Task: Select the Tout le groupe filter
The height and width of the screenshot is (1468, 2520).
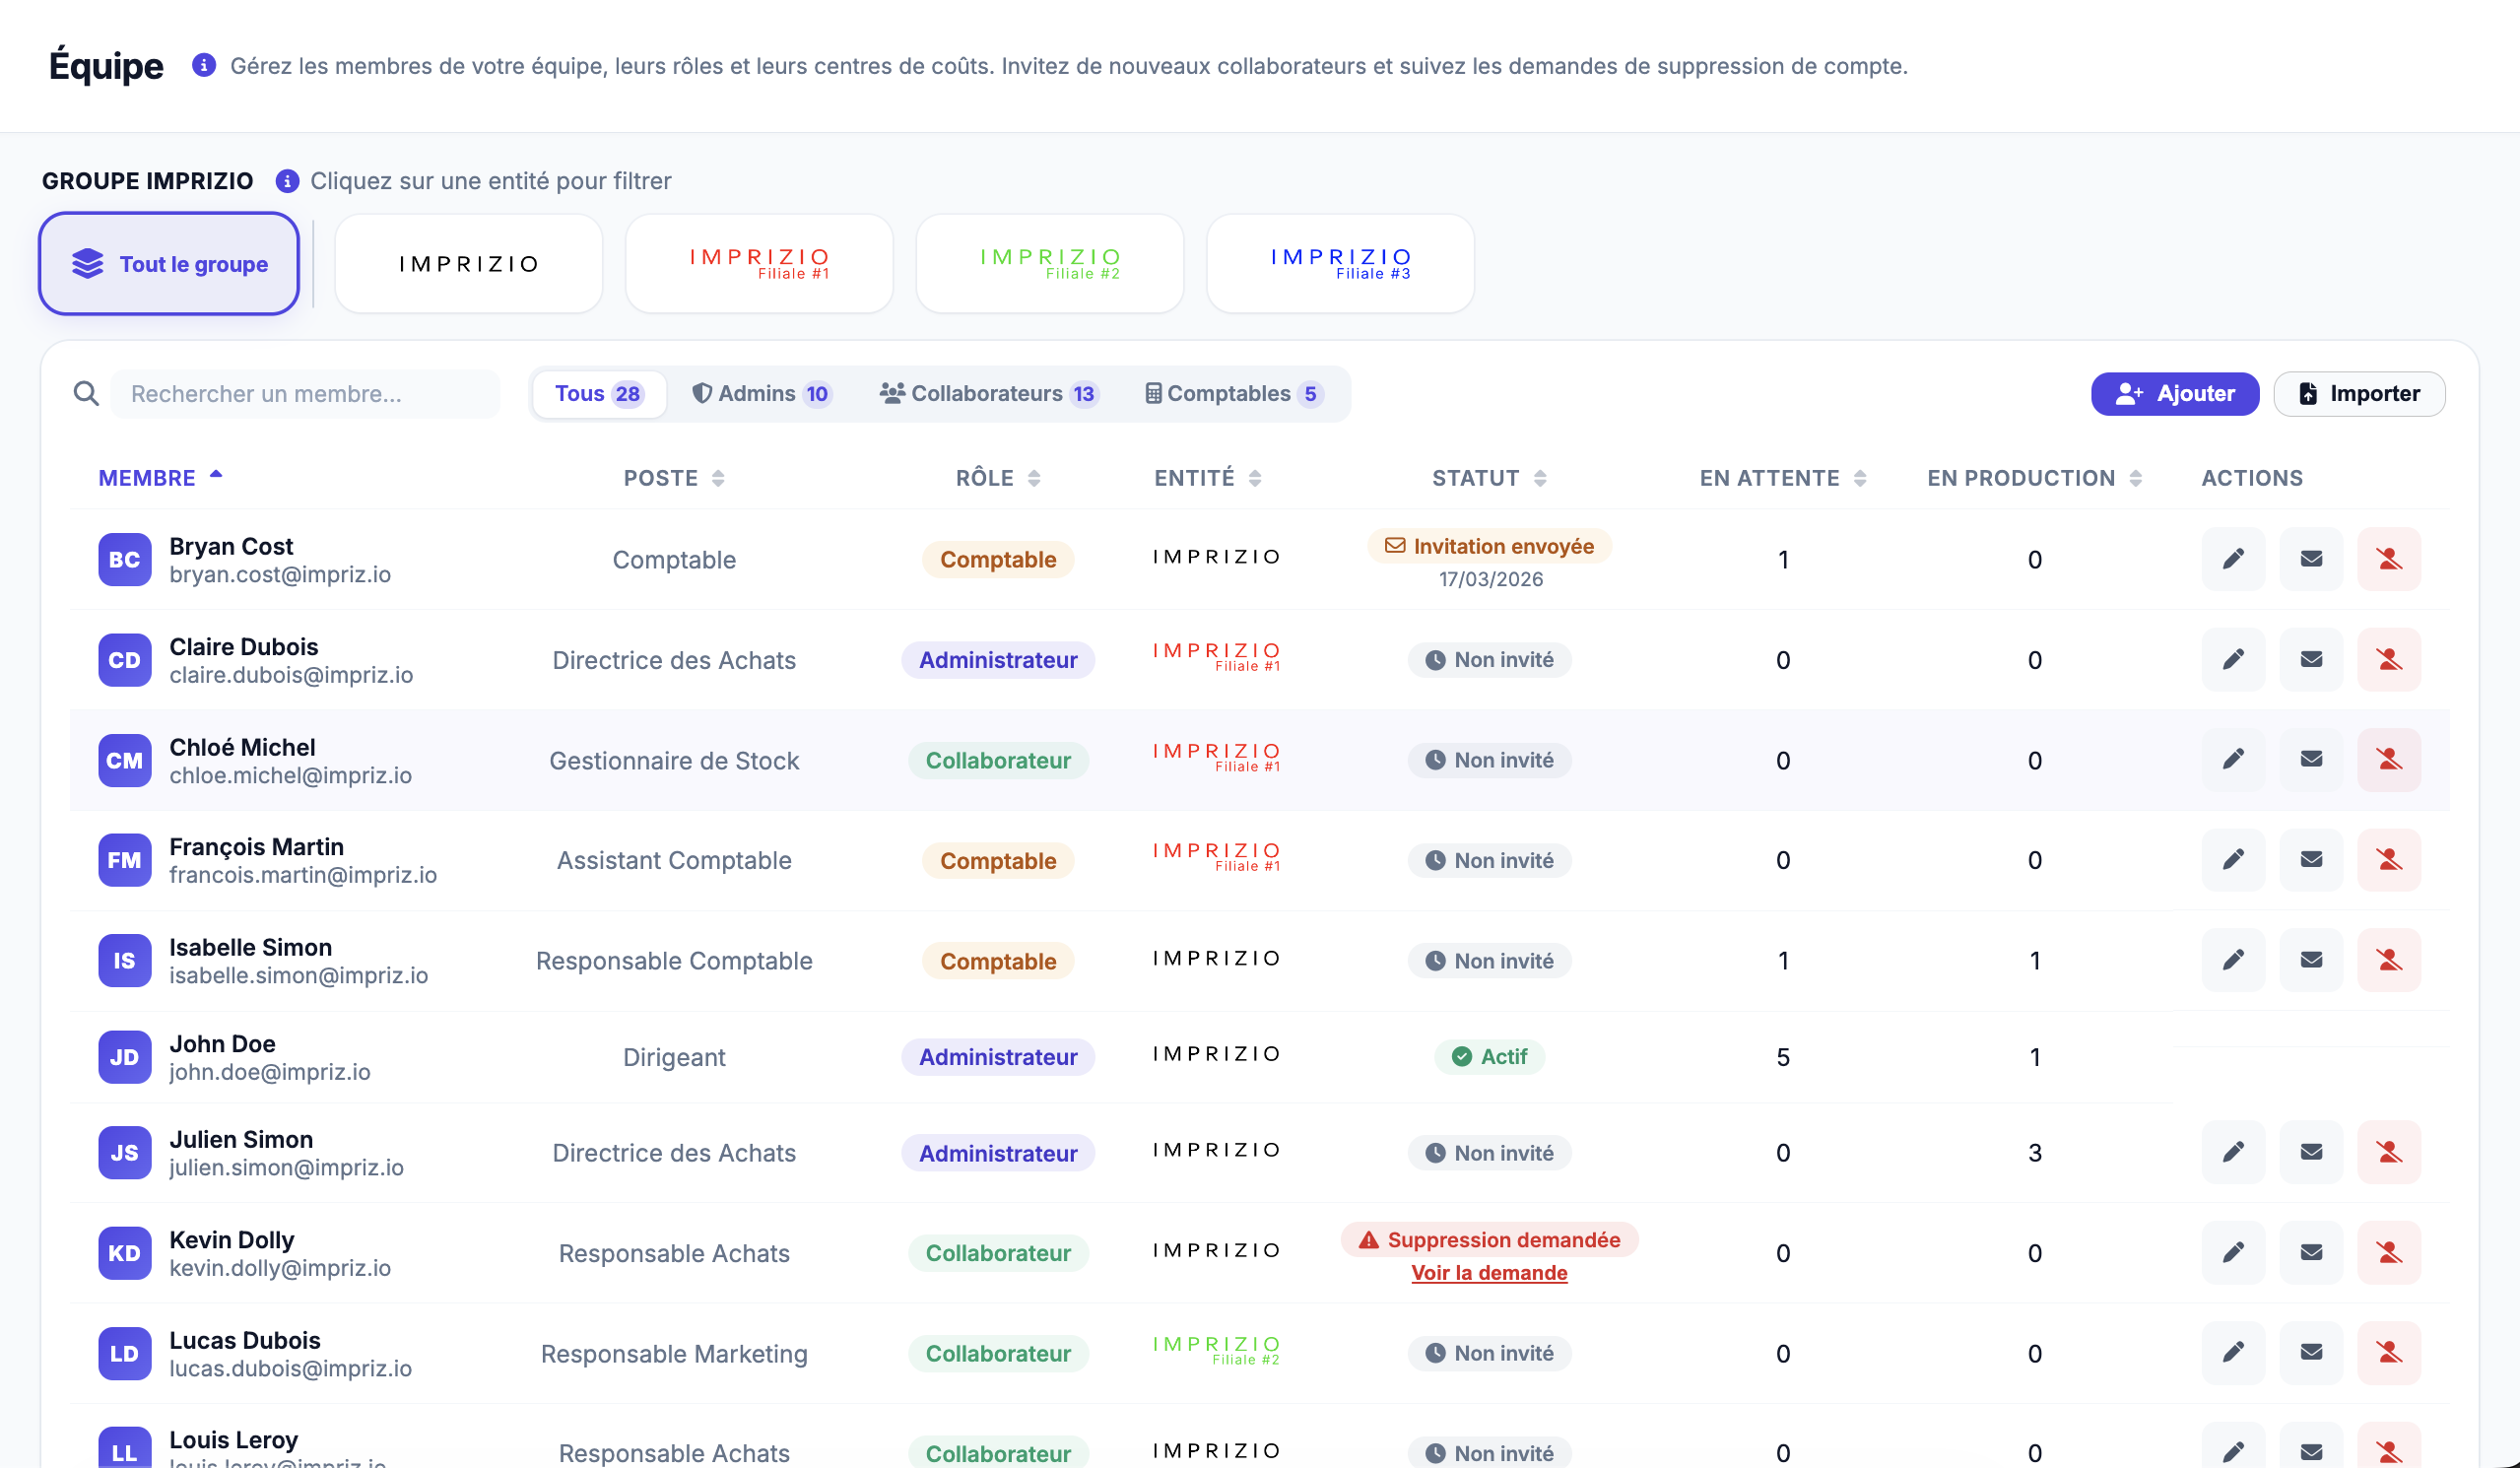Action: pos(169,264)
